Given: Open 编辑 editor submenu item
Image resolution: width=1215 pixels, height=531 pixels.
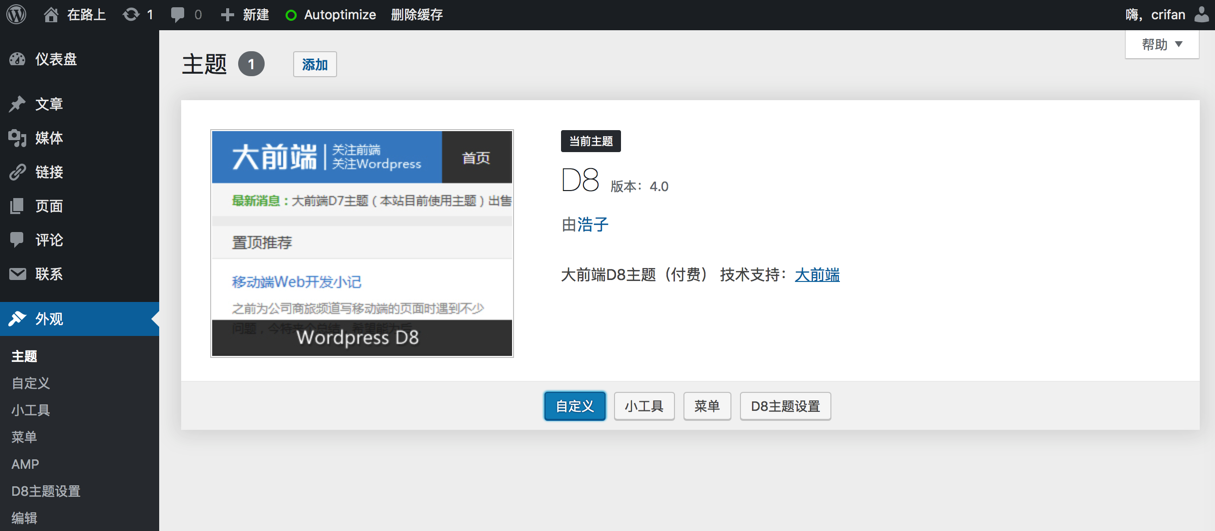Looking at the screenshot, I should [24, 518].
